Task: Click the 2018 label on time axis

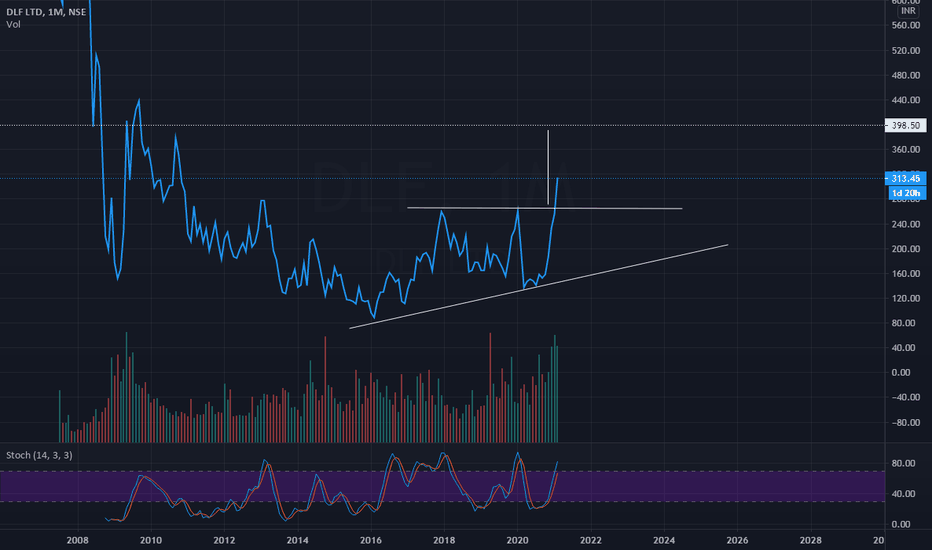Action: point(444,540)
